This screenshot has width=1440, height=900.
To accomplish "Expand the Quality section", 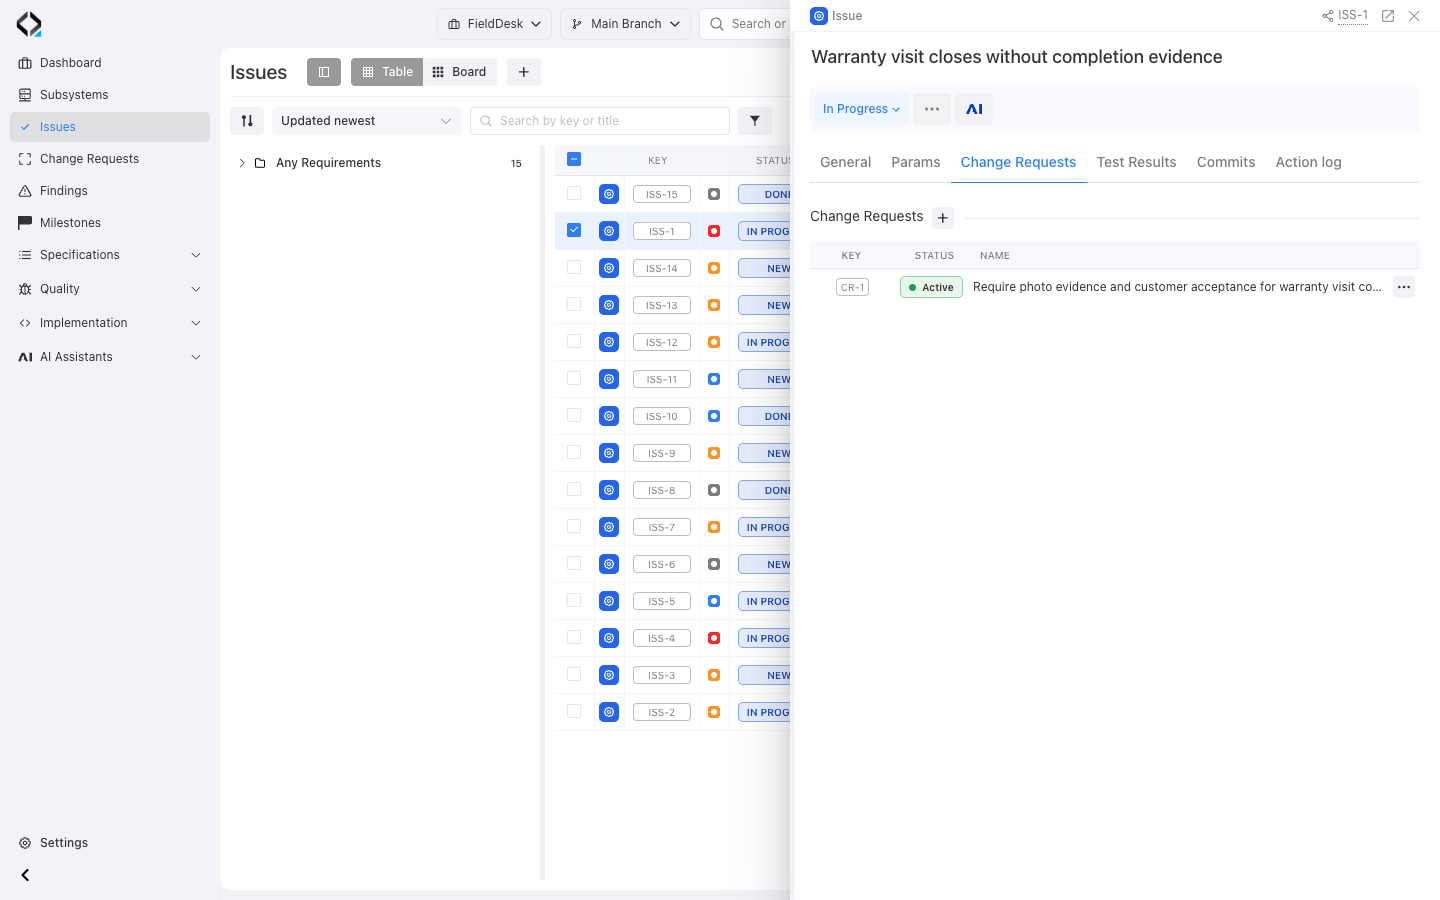I will [x=110, y=289].
